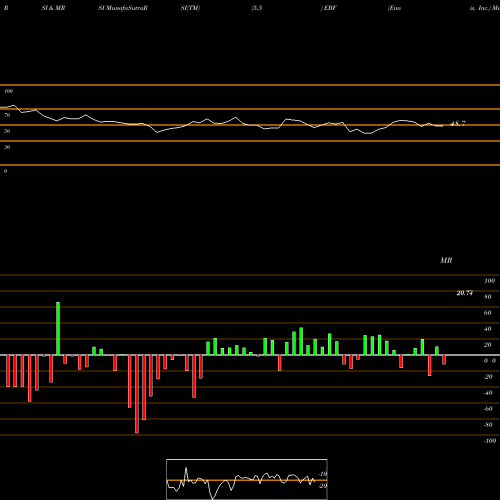The width and height of the screenshot is (500, 500).
Task: Click the '-20' label in mini chart
Action: tap(323, 486)
